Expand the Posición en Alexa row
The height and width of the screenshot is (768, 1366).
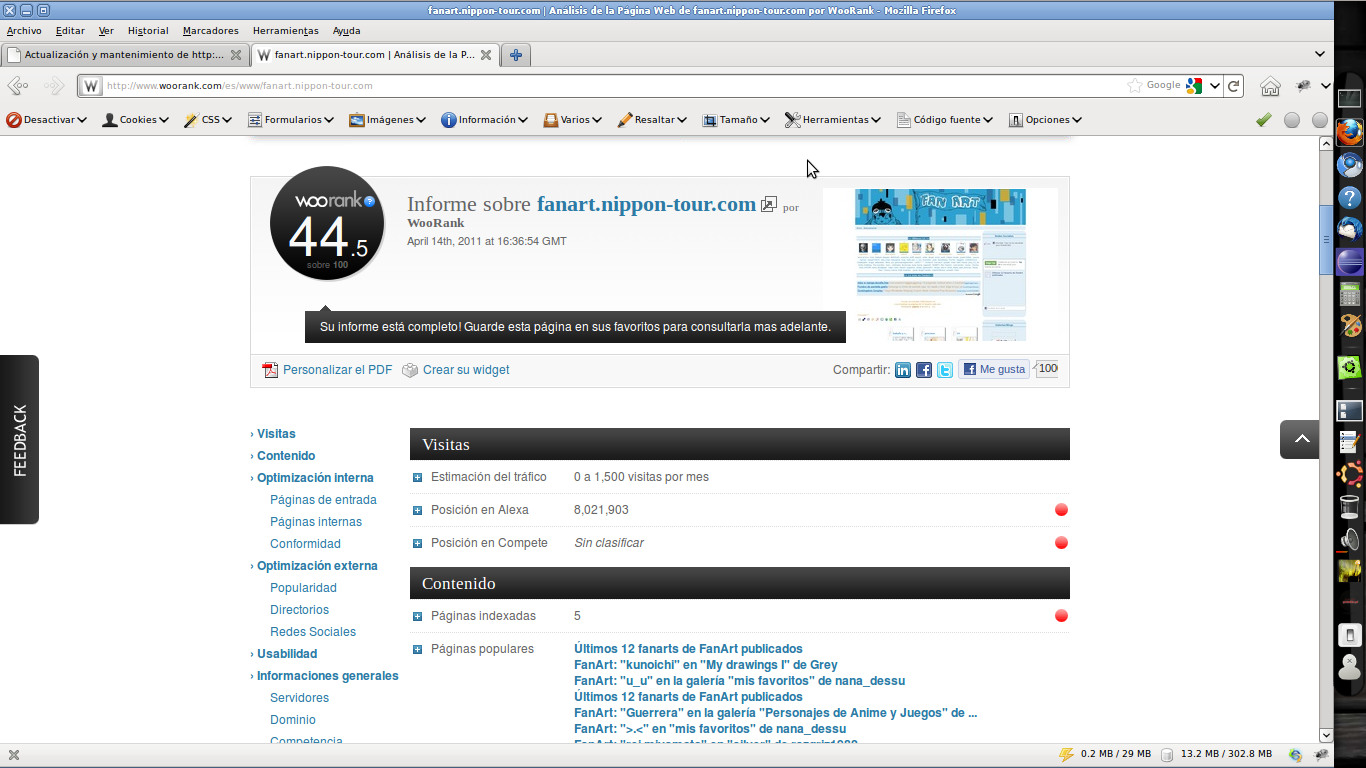click(418, 511)
